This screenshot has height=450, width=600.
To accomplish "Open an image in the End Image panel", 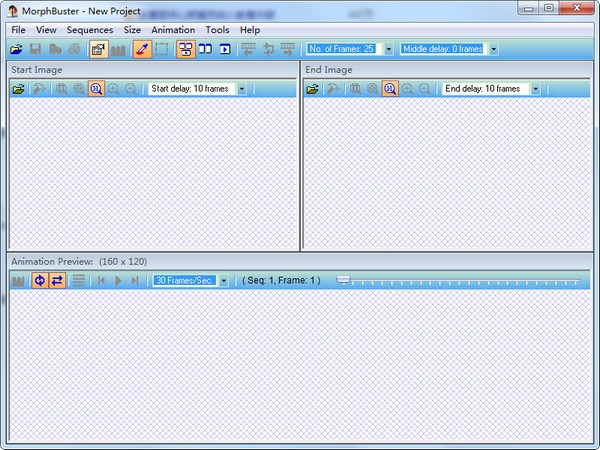I will click(313, 89).
